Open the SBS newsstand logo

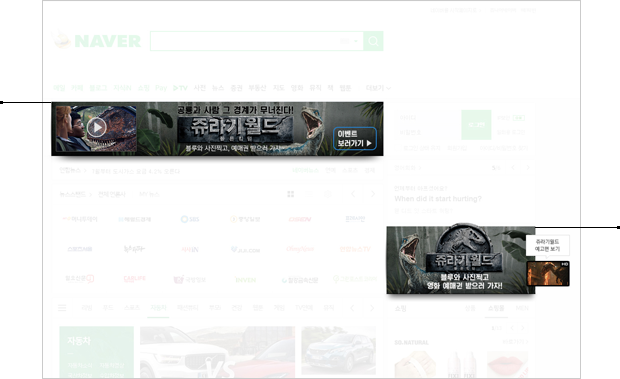tap(190, 219)
